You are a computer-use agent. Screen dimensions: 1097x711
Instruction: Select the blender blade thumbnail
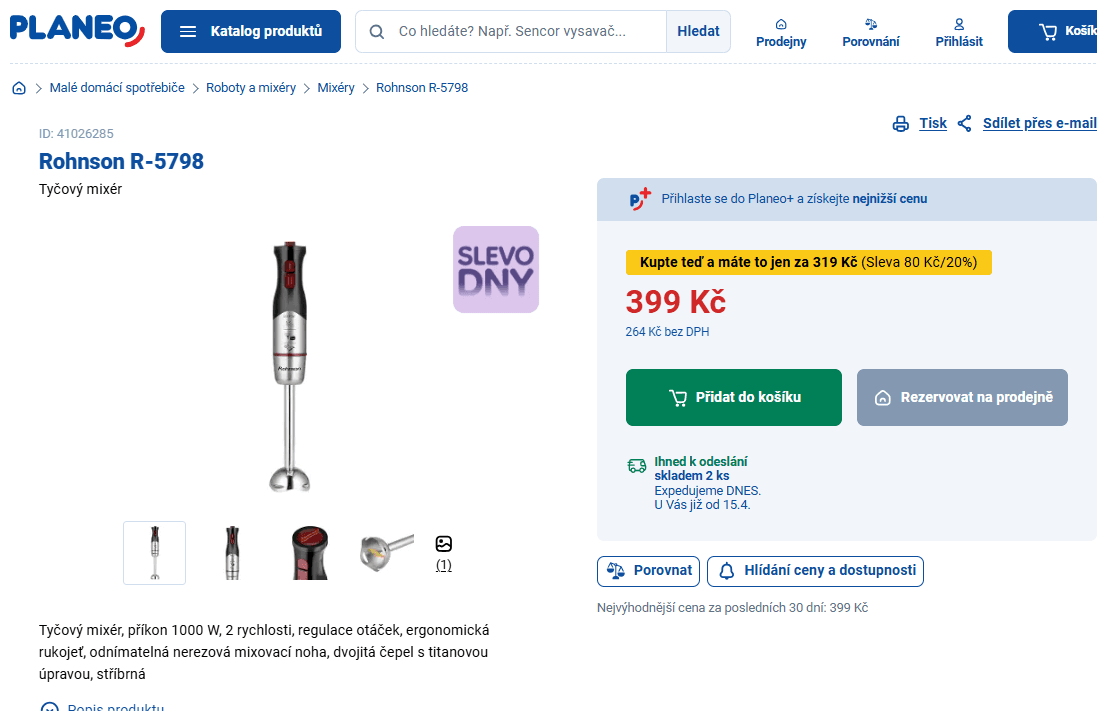pyautogui.click(x=386, y=553)
